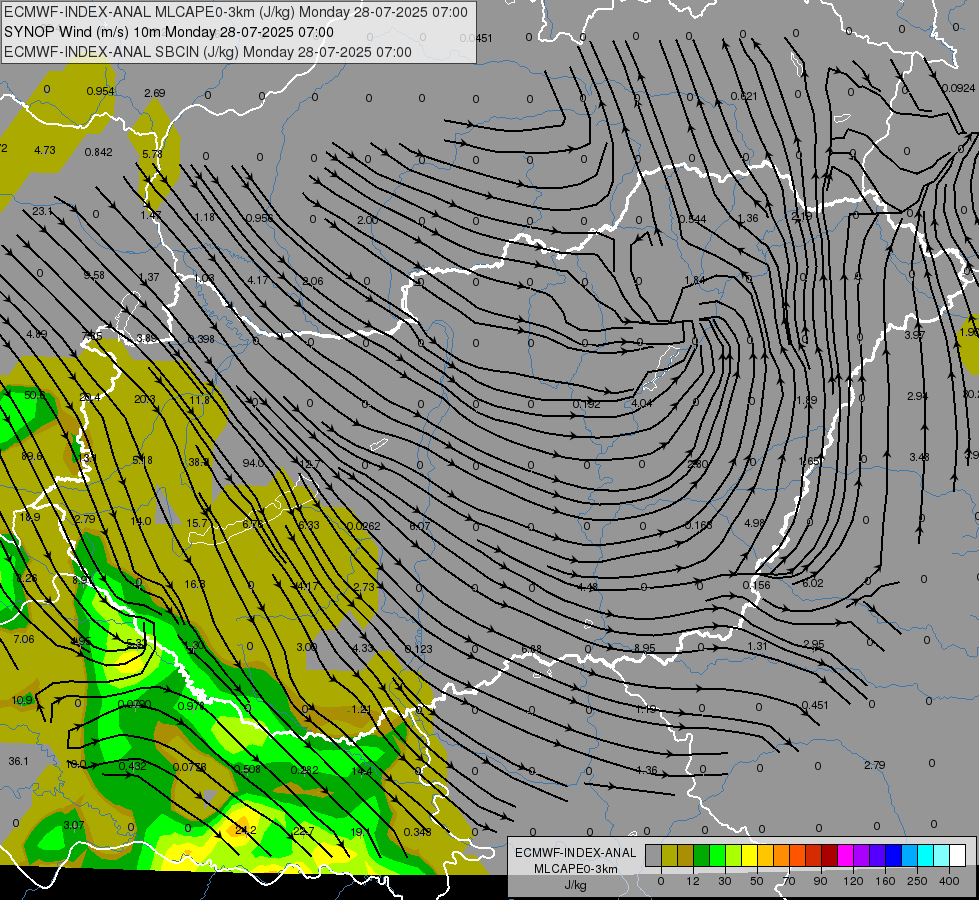Select the bright green legend swatch
This screenshot has width=979, height=900.
click(717, 856)
